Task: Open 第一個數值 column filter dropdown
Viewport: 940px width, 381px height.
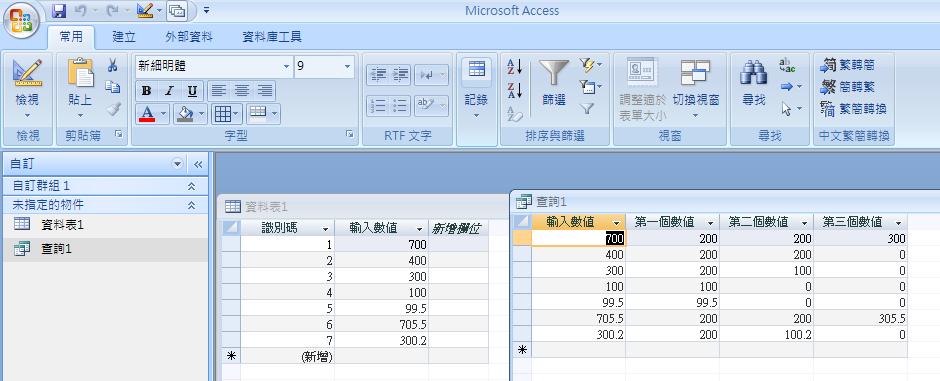Action: coord(710,222)
